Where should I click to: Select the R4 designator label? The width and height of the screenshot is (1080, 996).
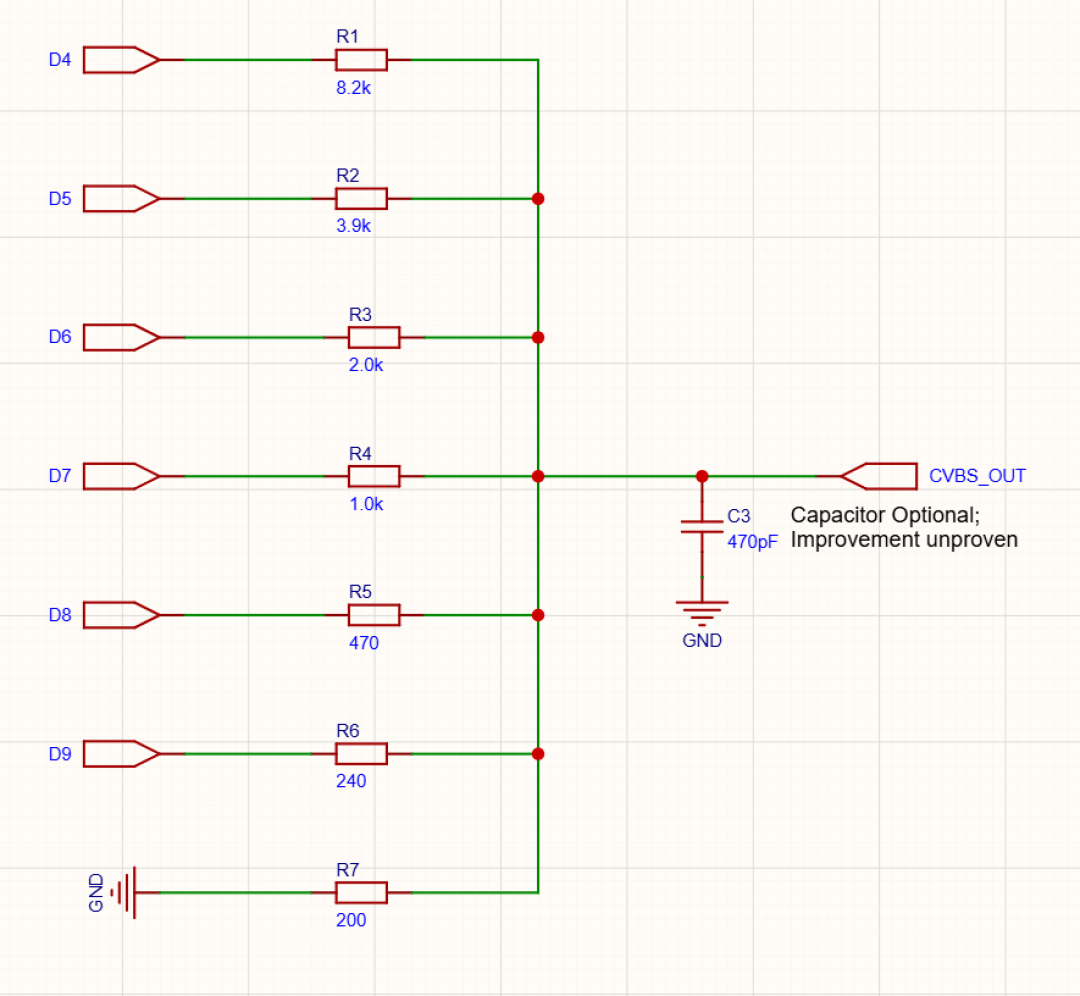pyautogui.click(x=360, y=453)
